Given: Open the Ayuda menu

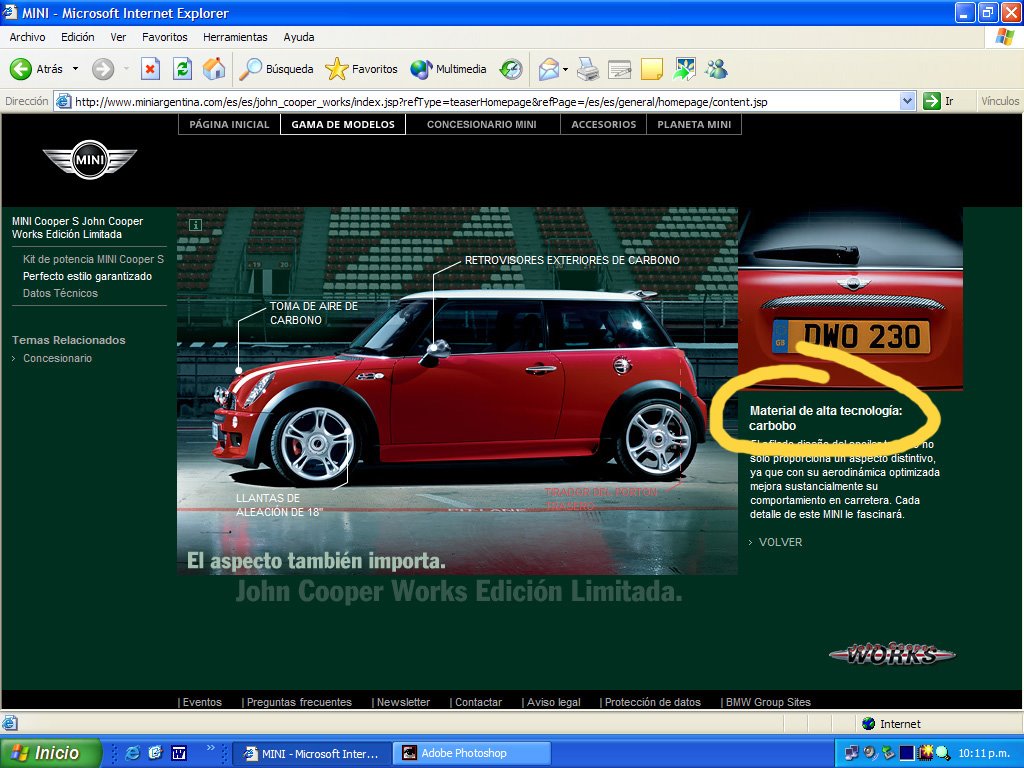Looking at the screenshot, I should coord(298,37).
